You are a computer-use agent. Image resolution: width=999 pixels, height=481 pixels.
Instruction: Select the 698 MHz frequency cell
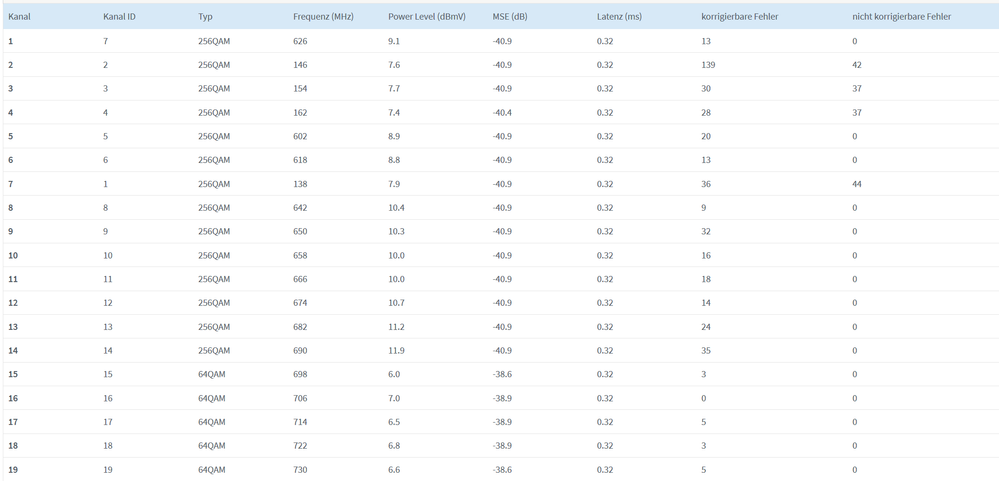click(x=300, y=375)
